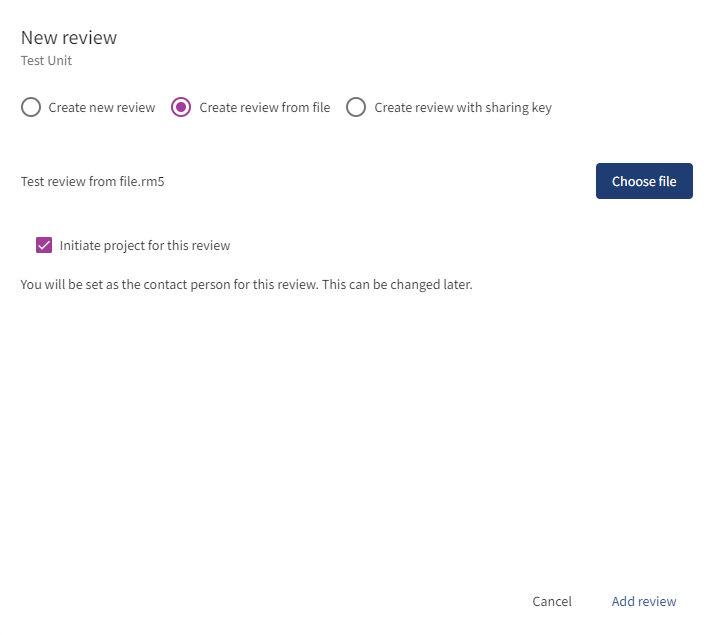This screenshot has height=635, width=713.
Task: Click the 'Create new review' label text
Action: coord(102,108)
